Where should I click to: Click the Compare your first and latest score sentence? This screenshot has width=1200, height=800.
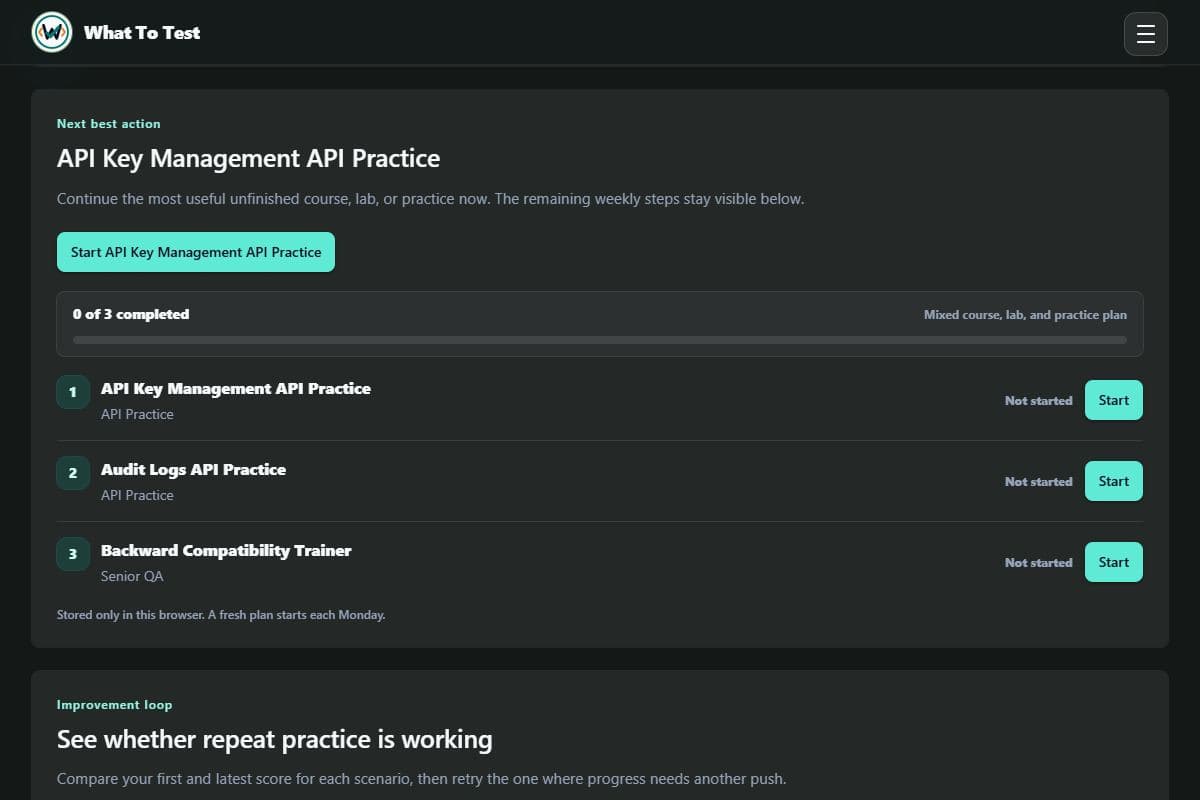click(421, 778)
